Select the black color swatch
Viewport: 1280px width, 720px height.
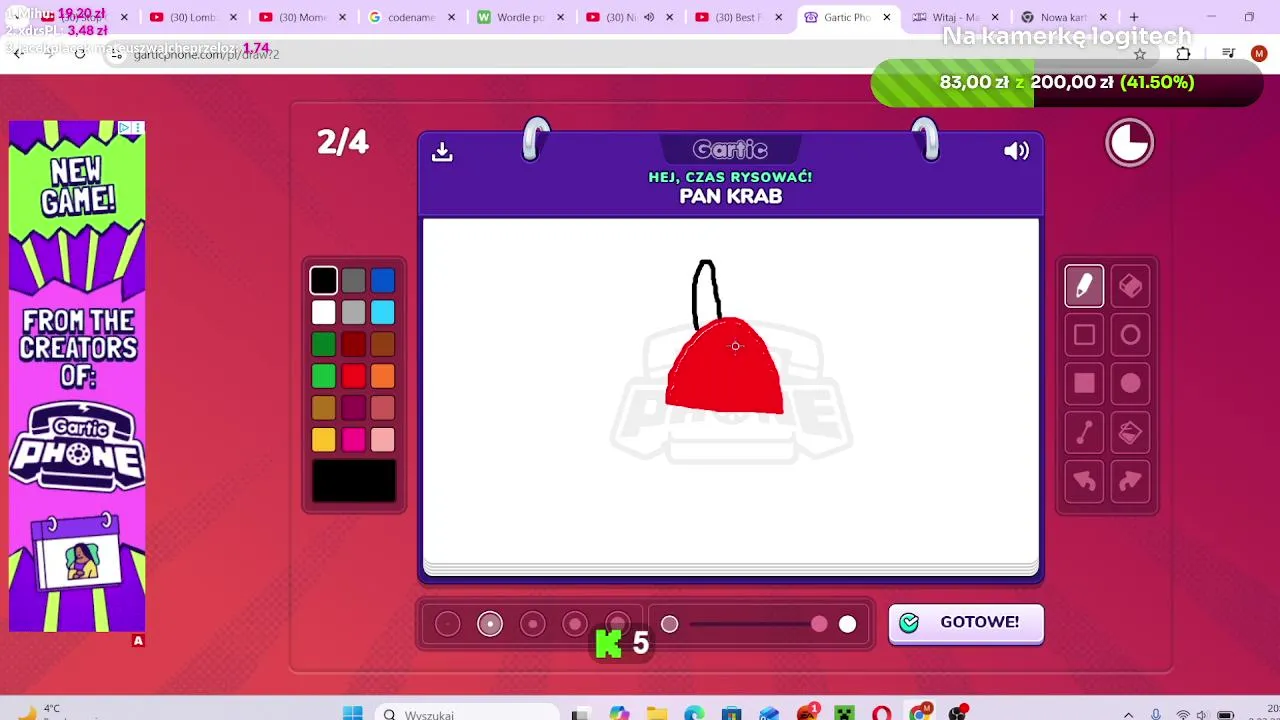tap(323, 281)
